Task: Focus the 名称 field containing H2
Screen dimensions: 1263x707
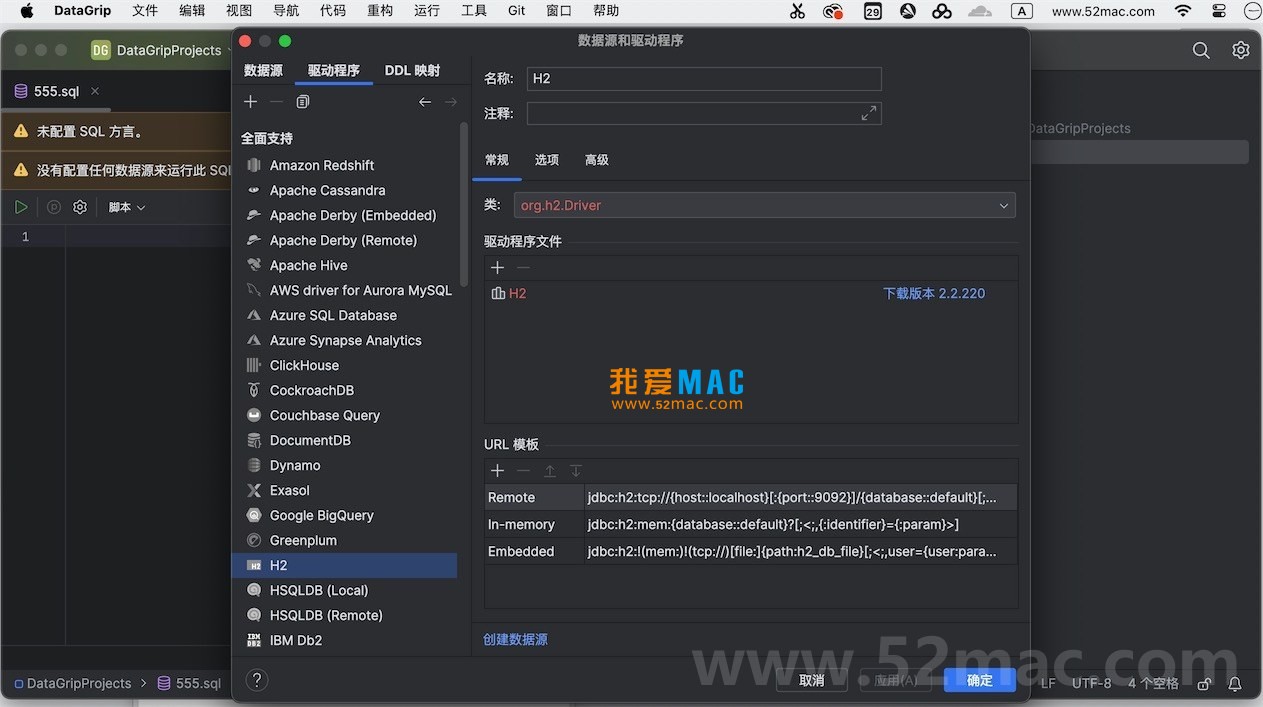Action: (704, 79)
